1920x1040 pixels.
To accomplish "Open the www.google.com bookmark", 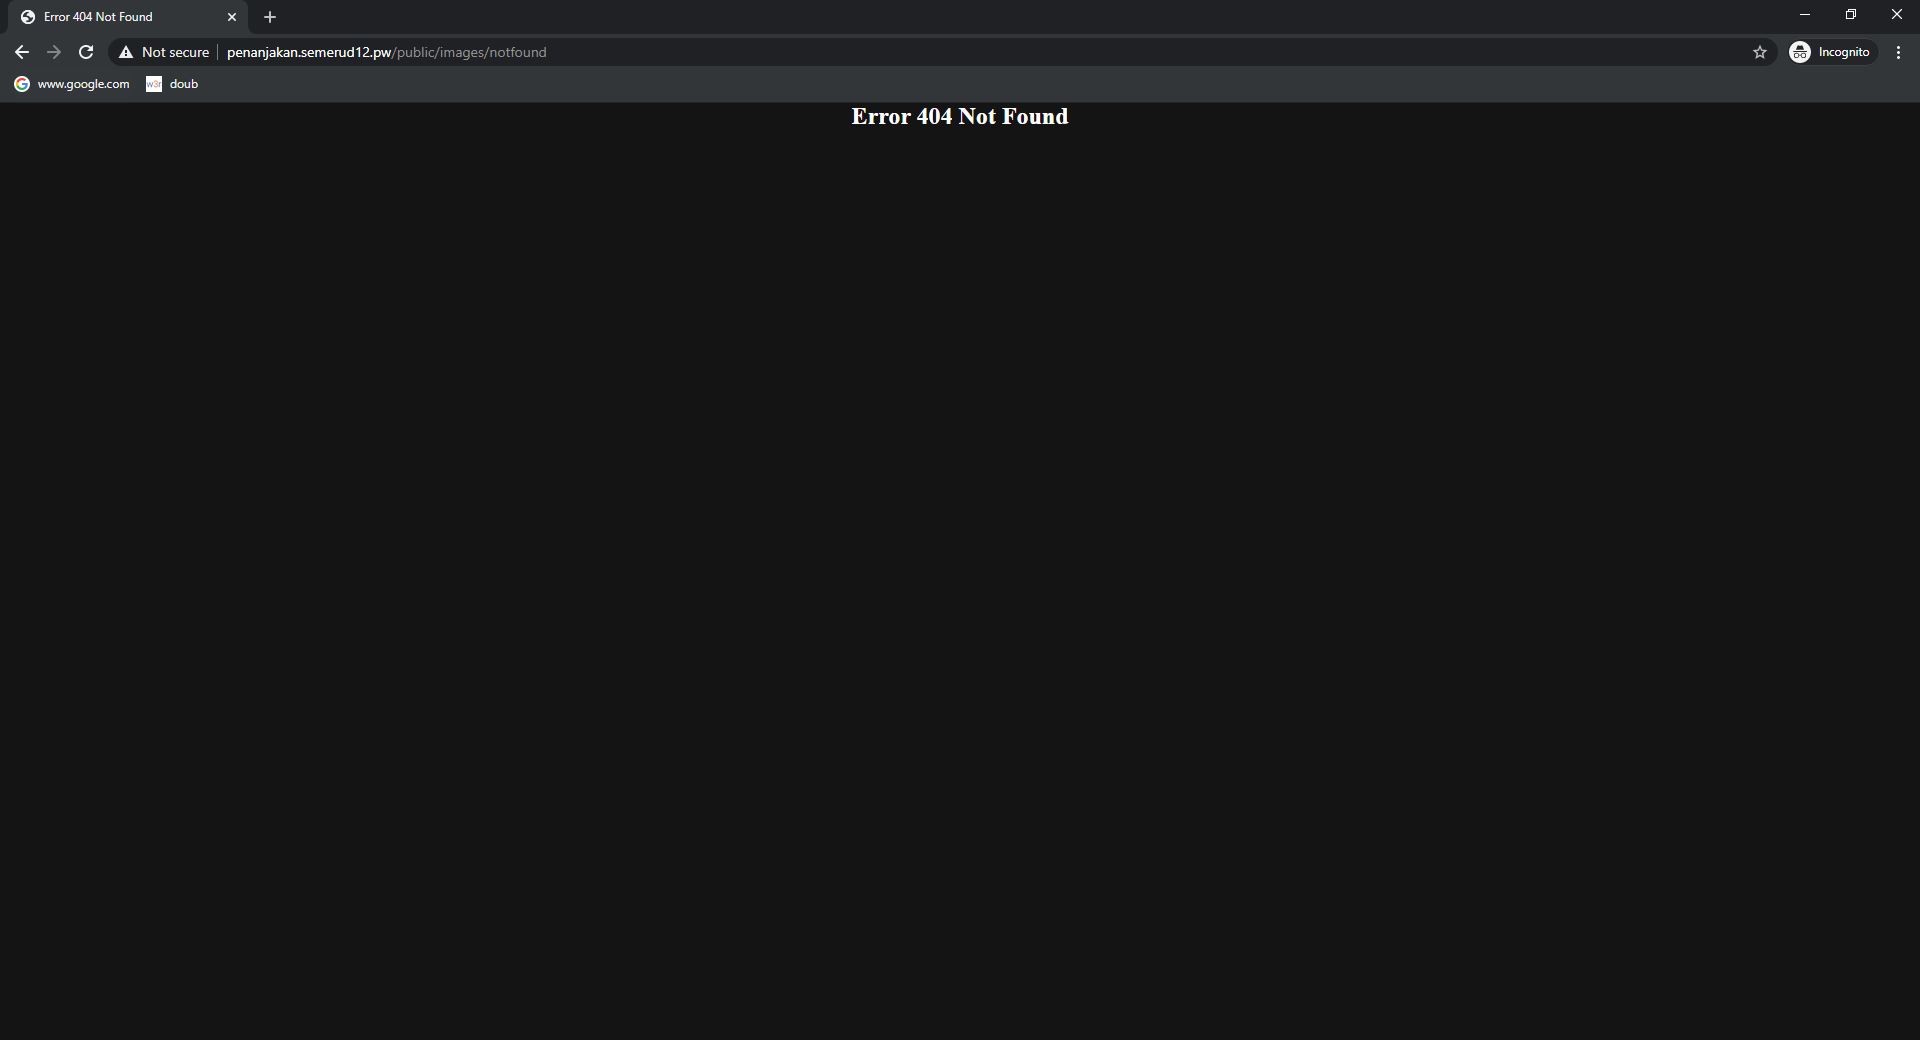I will coord(72,84).
